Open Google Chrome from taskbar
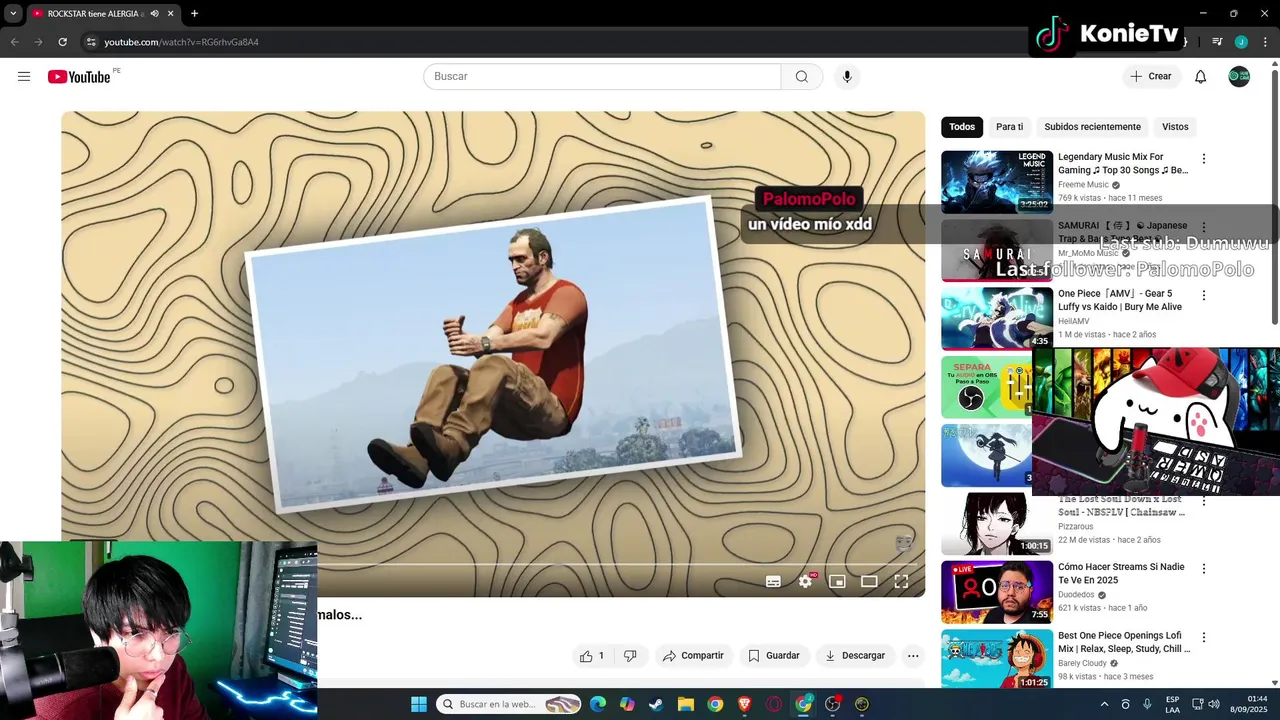Image resolution: width=1280 pixels, height=720 pixels. click(715, 704)
